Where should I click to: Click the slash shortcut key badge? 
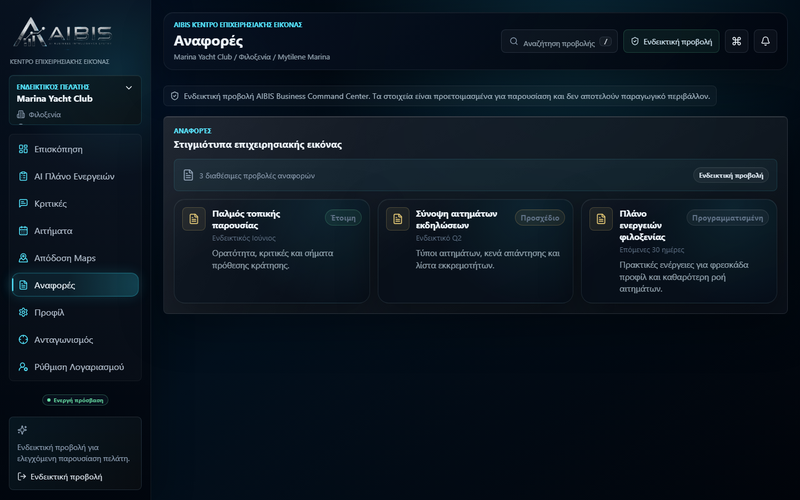click(x=605, y=42)
